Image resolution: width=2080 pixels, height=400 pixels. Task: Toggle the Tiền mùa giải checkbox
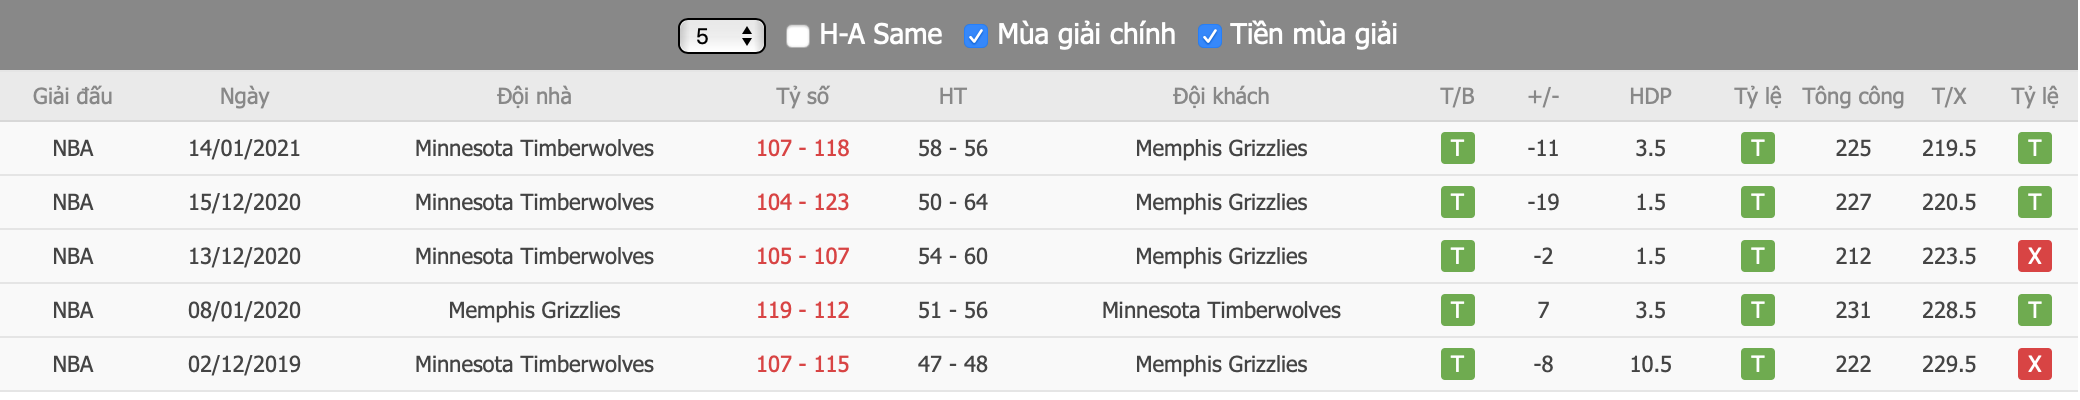tap(1209, 36)
